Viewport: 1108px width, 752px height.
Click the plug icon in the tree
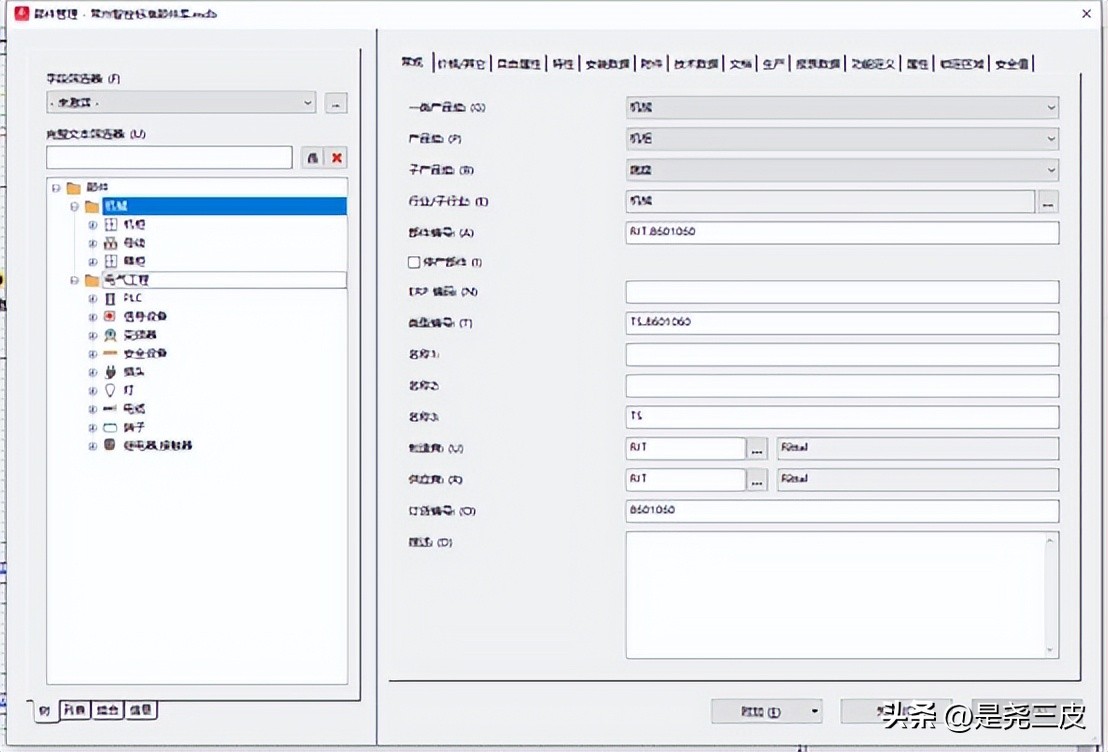point(110,372)
